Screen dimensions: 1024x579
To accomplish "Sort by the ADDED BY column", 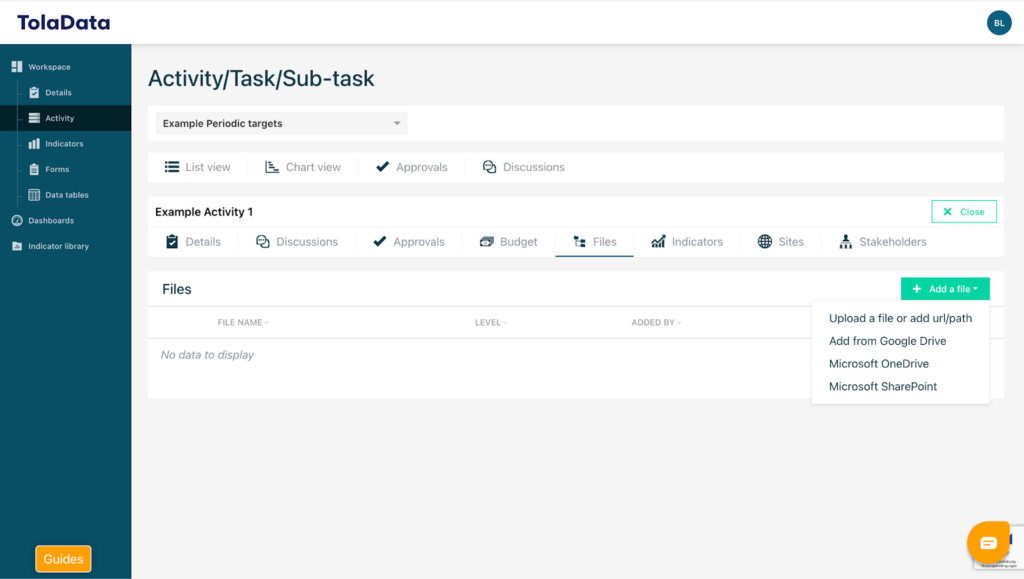I will pos(655,323).
